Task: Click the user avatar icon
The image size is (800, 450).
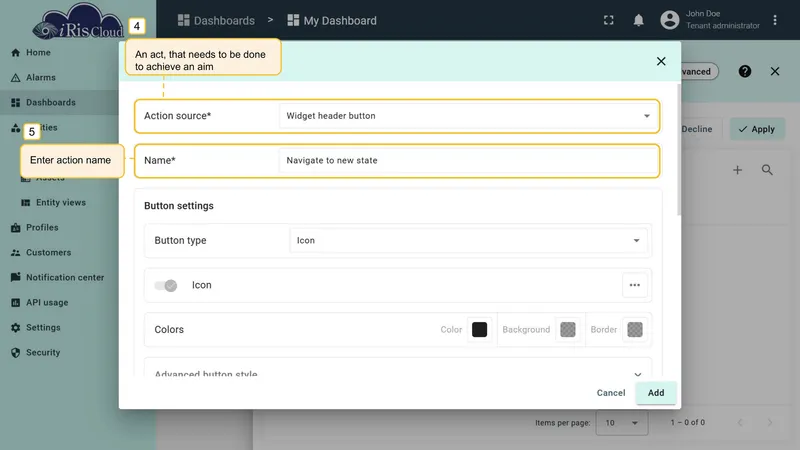Action: (669, 20)
